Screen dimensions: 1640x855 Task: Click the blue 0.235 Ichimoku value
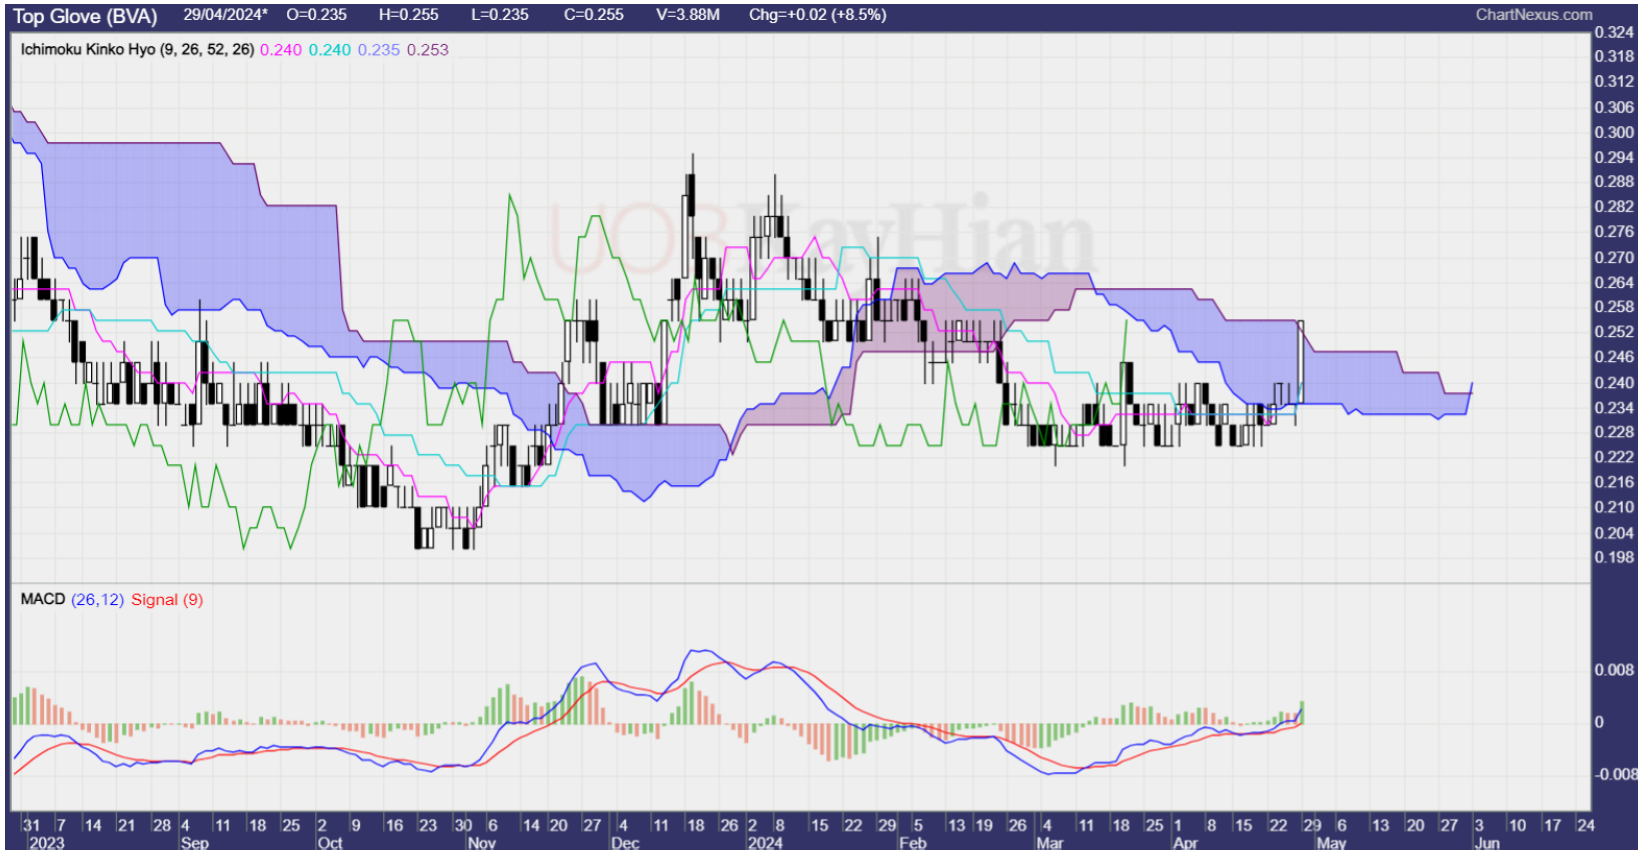point(379,50)
